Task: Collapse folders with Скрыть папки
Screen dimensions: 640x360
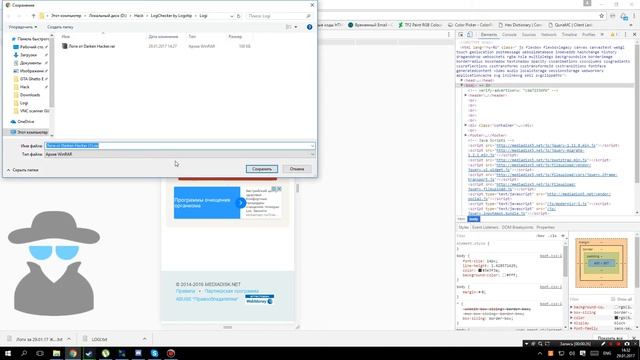Action: (x=23, y=170)
